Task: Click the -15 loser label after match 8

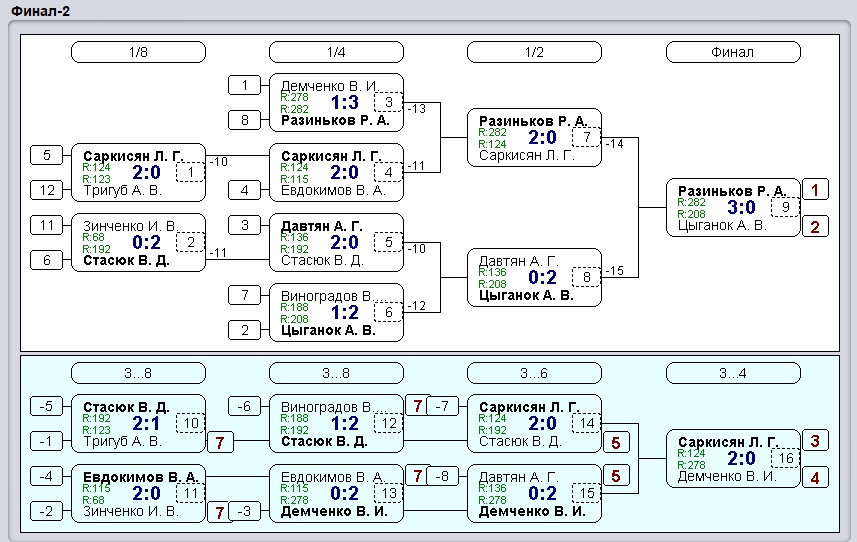Action: (x=614, y=270)
